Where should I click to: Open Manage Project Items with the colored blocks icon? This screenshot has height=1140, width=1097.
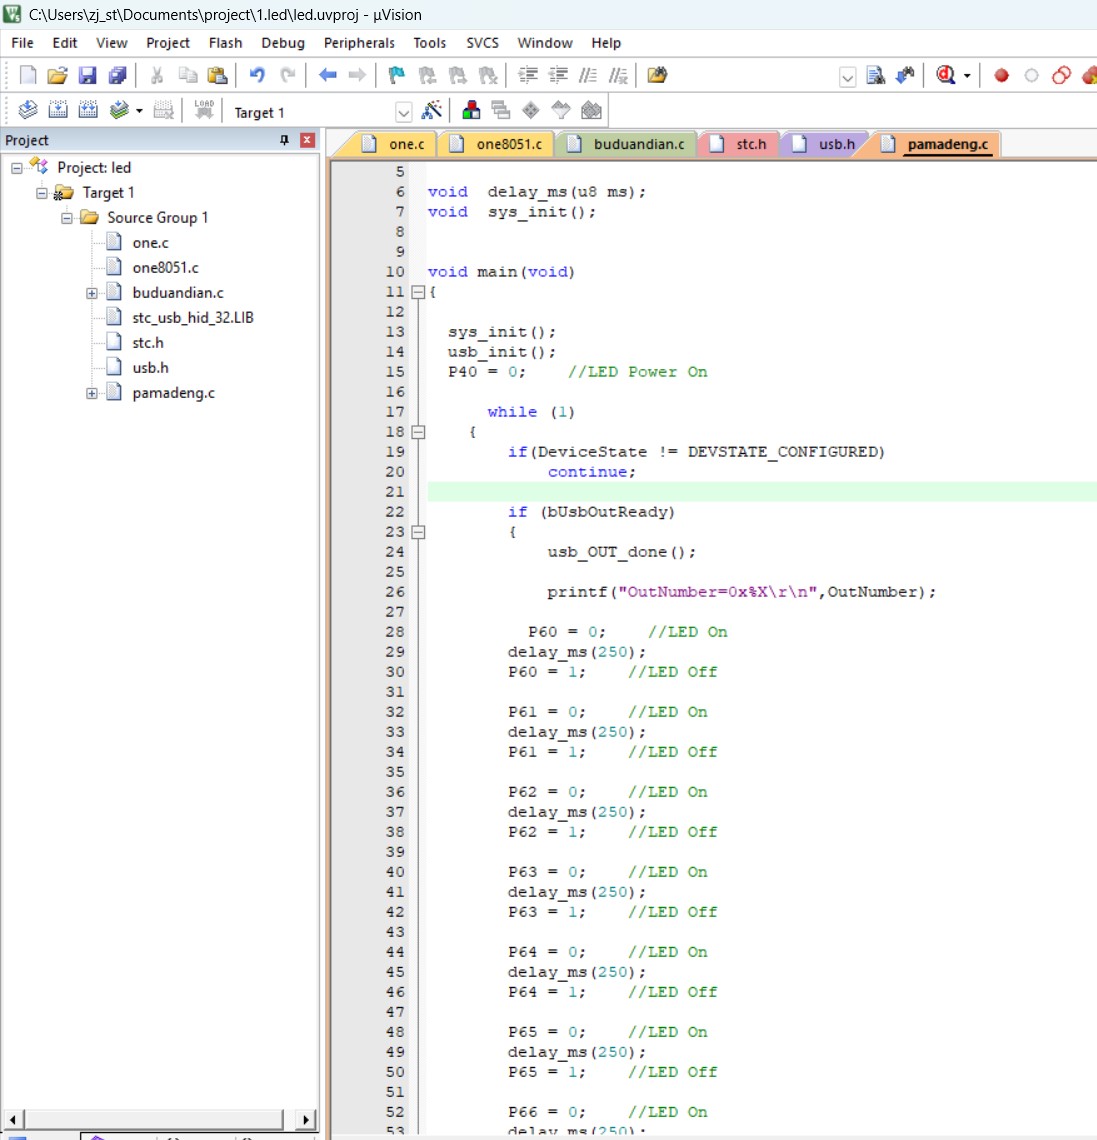(x=471, y=111)
